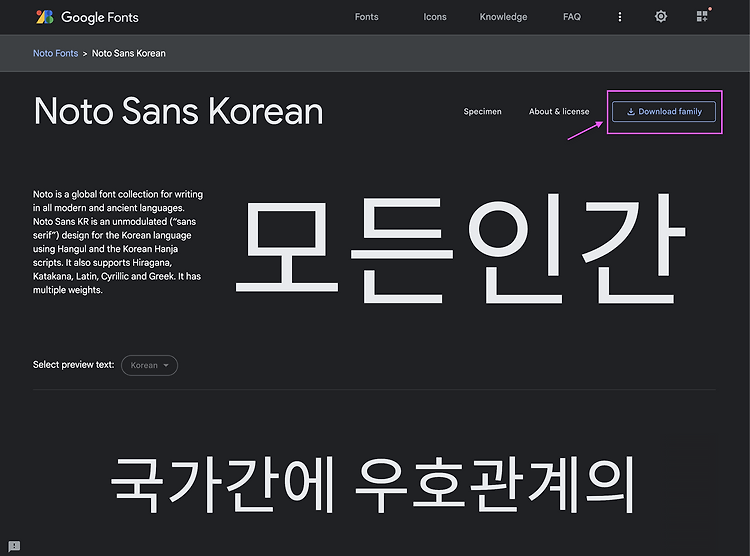
Task: Switch to the Specimen tab
Action: pos(482,111)
